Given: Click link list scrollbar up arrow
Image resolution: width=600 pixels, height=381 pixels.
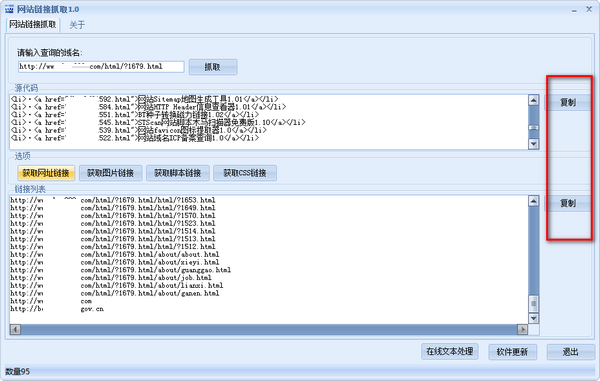Looking at the screenshot, I should coord(533,201).
